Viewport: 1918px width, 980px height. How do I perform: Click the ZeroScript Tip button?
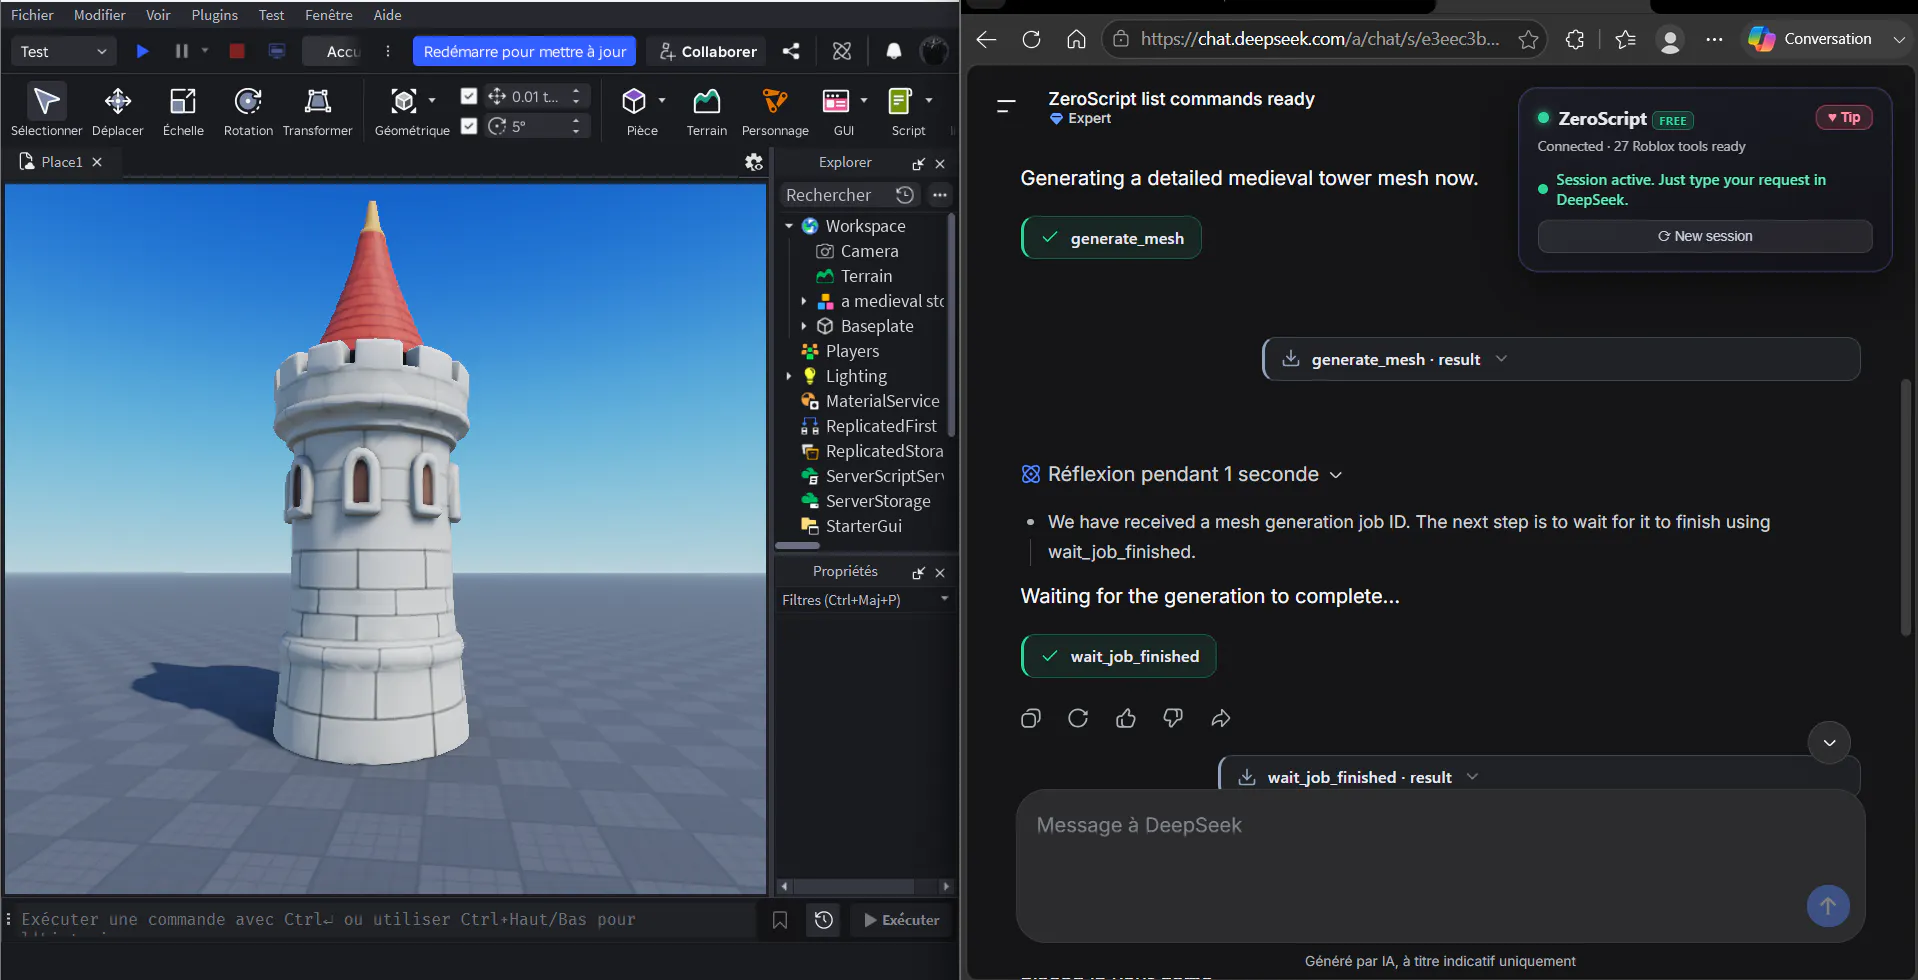1843,117
